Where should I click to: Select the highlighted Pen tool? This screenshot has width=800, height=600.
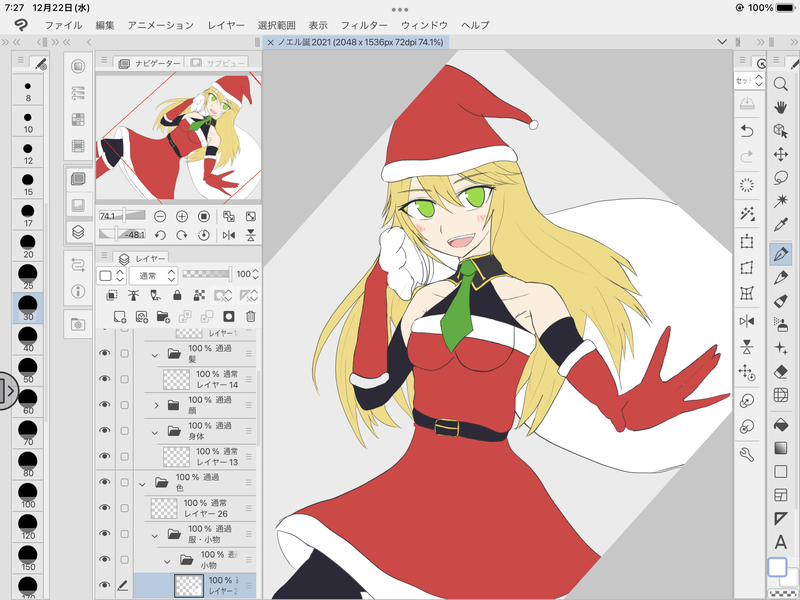[780, 254]
